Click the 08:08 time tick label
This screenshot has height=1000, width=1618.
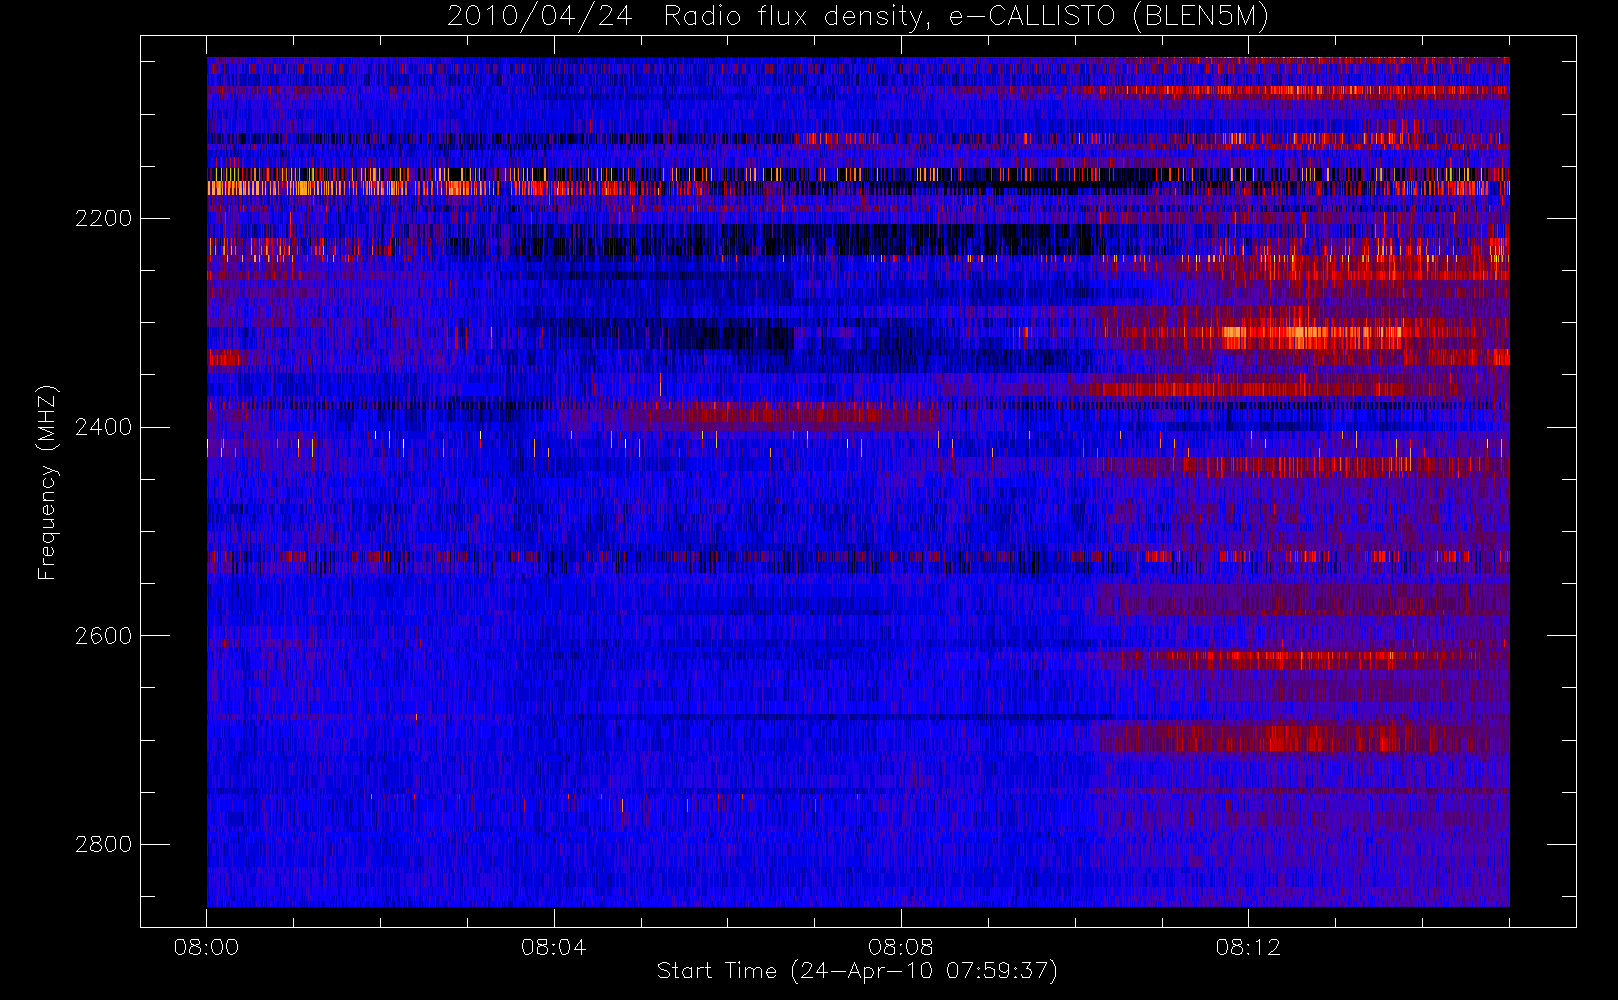tap(900, 947)
